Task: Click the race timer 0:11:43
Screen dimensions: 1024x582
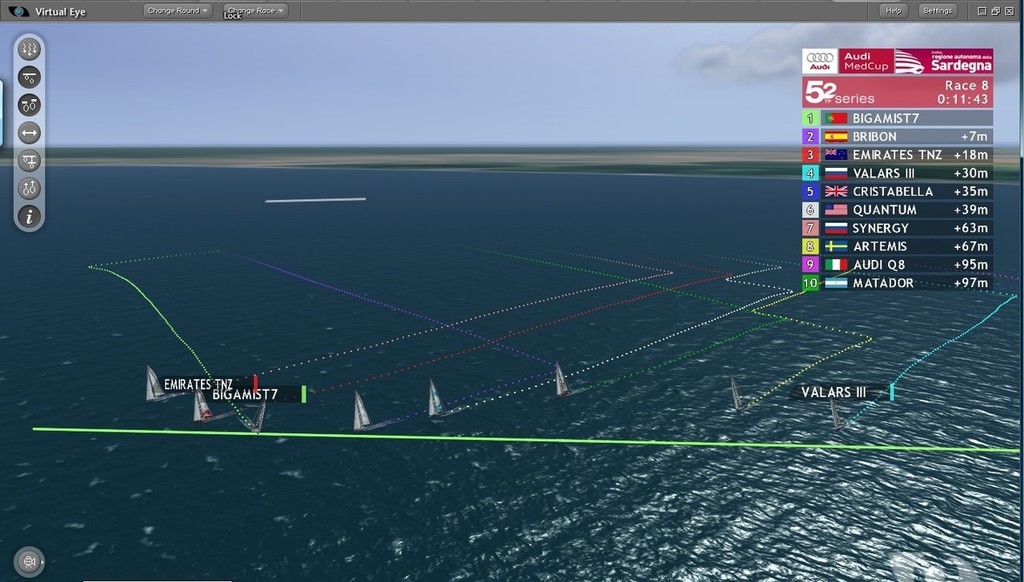Action: (963, 99)
